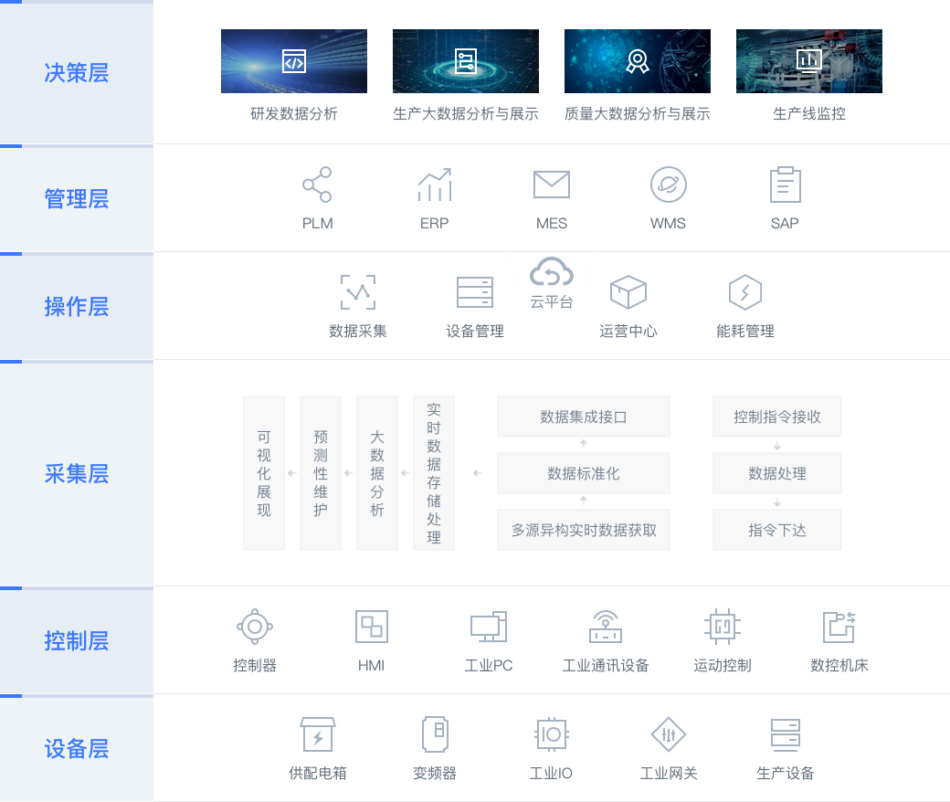Click the 云平台 label
Image resolution: width=950 pixels, height=802 pixels.
551,302
